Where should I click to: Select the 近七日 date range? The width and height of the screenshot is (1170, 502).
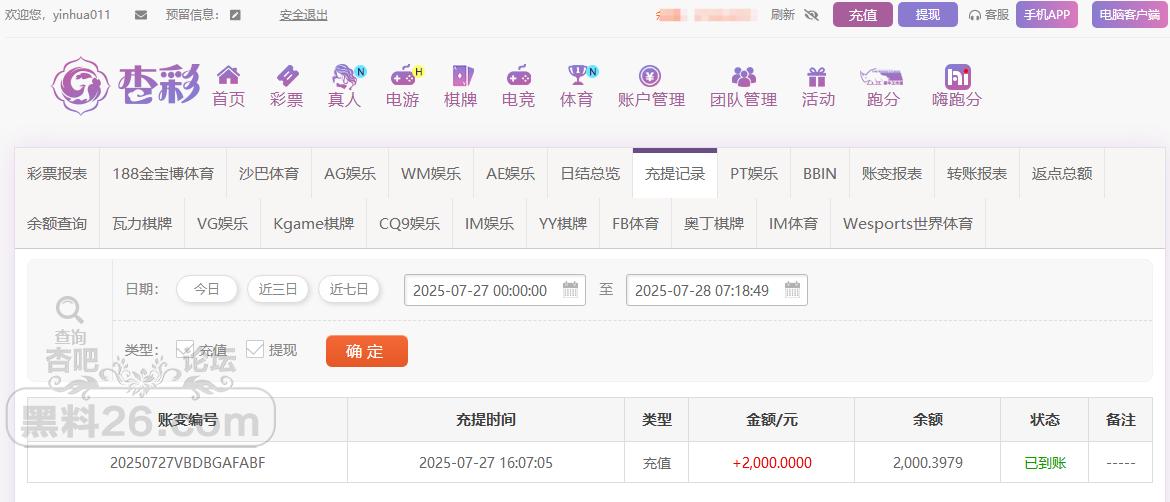[x=349, y=289]
